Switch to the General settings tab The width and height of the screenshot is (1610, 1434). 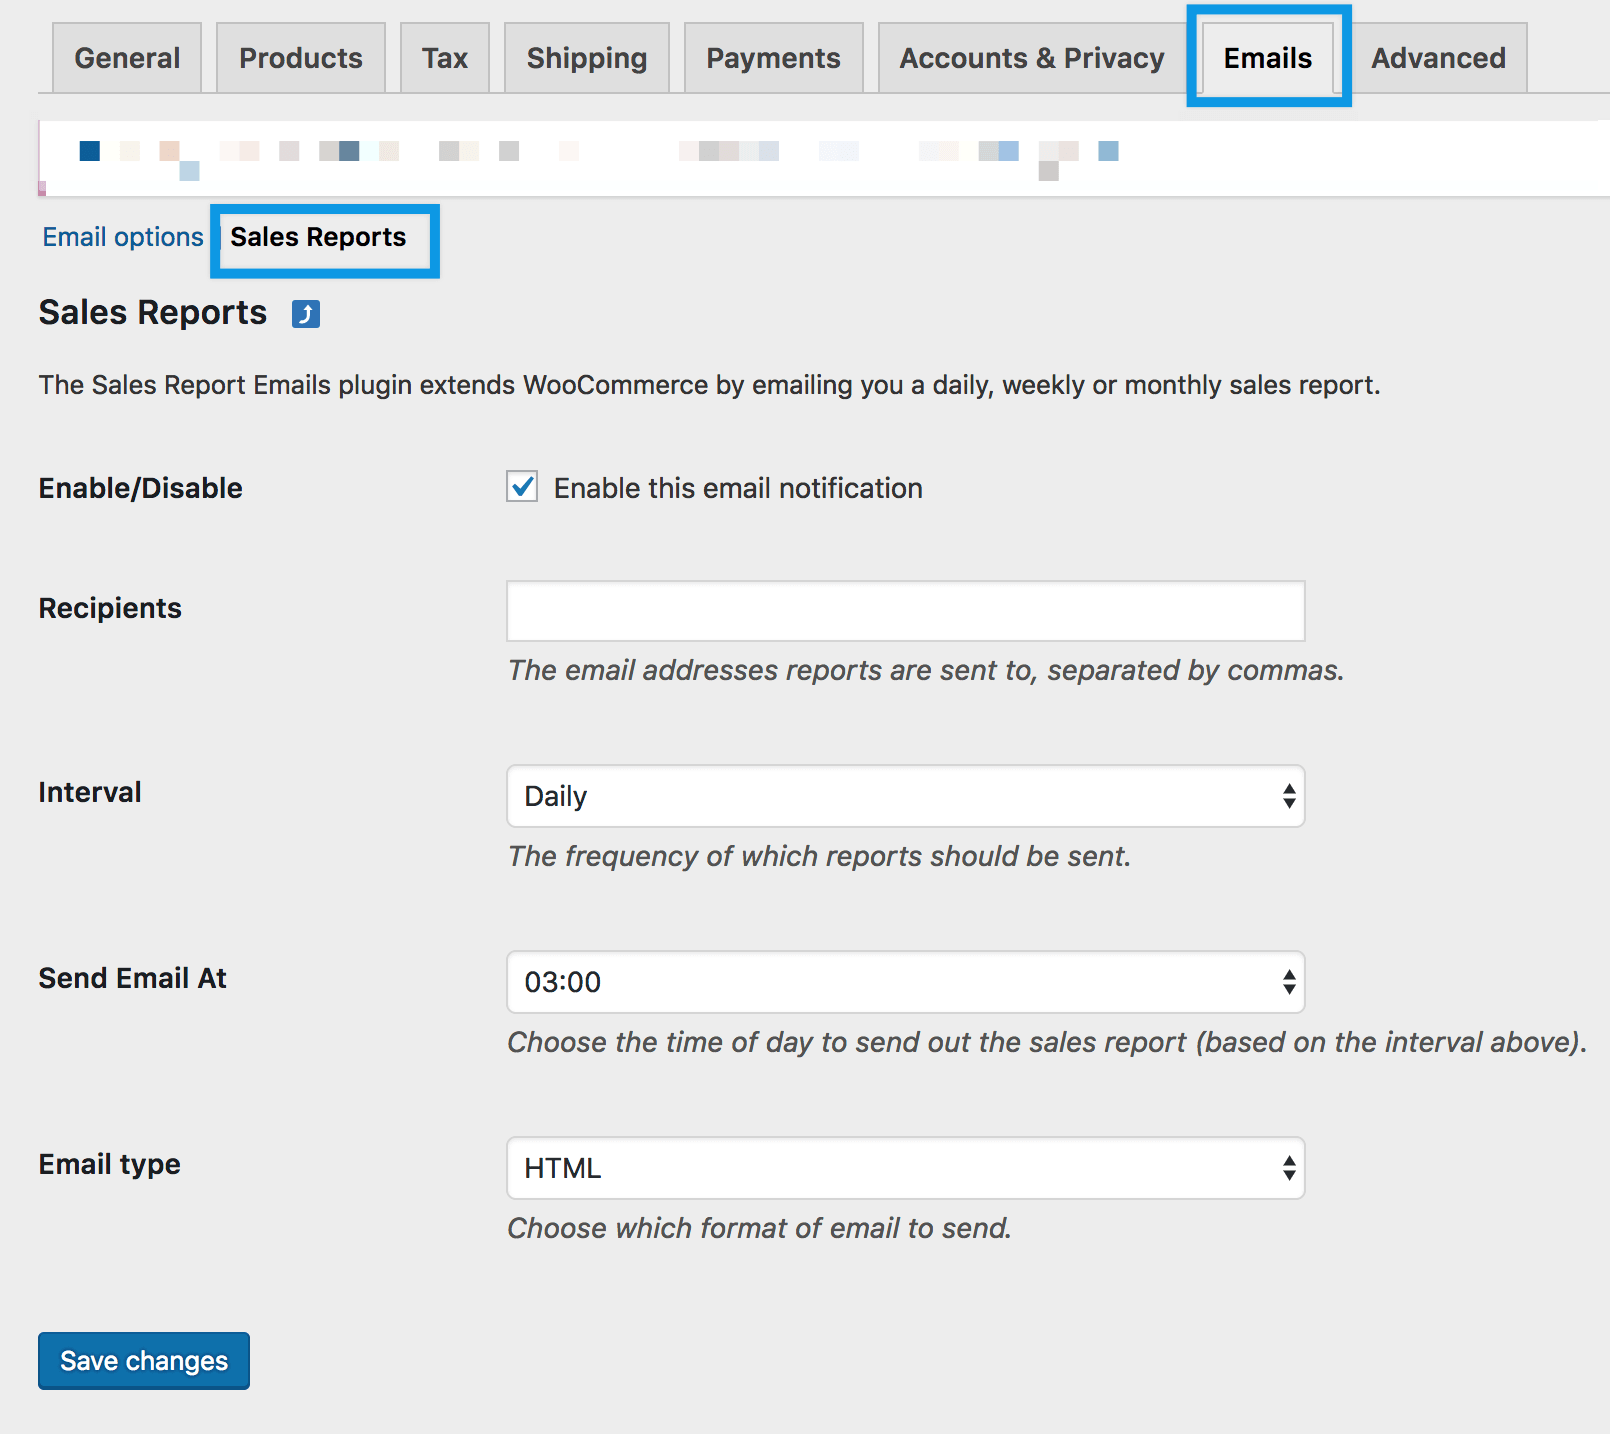point(127,58)
